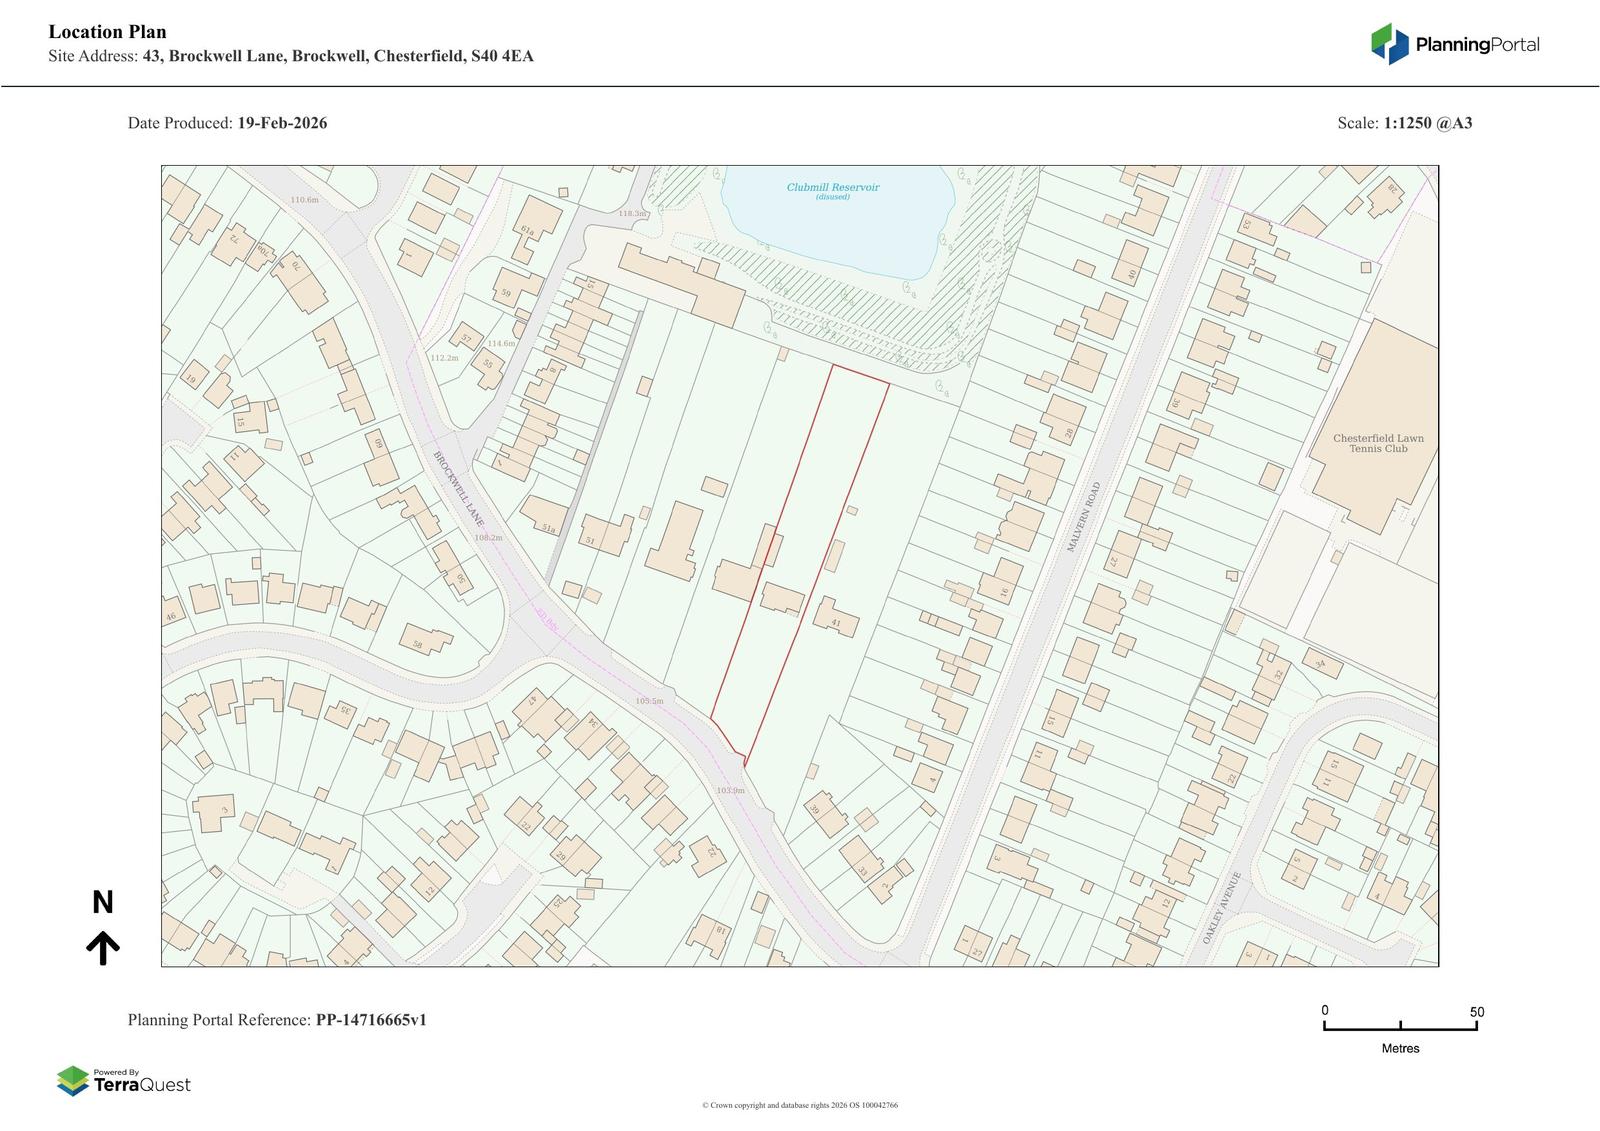Click the Chesterfield Lawn Tennis Club label
Screen dimensions: 1600x1131
click(1378, 443)
